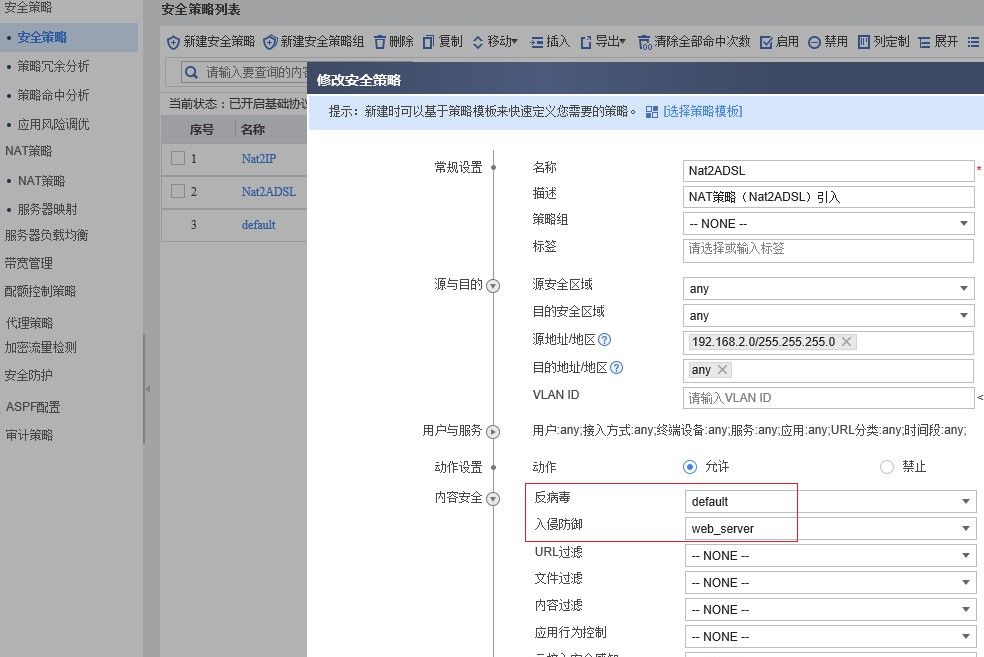984x657 pixels.
Task: Open the 入侵防御 web_server dropdown
Action: click(965, 528)
